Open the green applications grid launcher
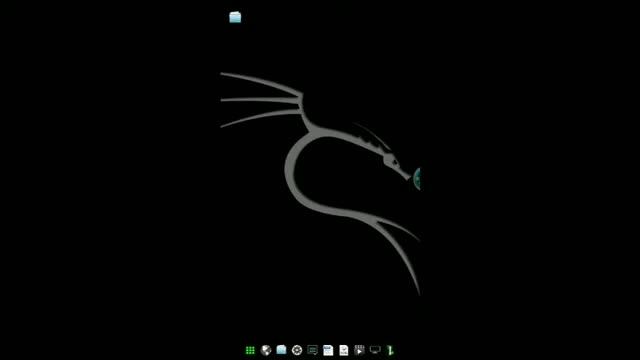The width and height of the screenshot is (640, 360). (x=250, y=350)
